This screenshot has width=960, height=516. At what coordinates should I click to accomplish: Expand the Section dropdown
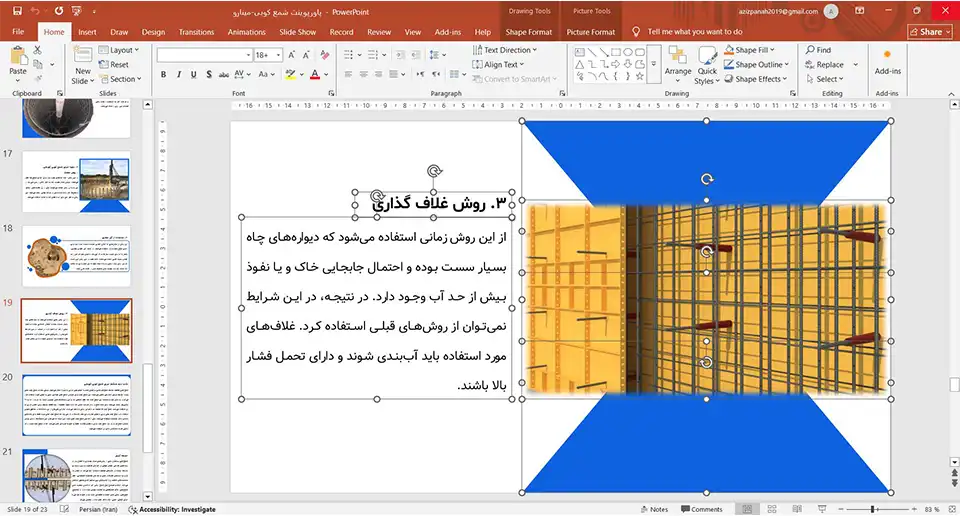click(121, 79)
